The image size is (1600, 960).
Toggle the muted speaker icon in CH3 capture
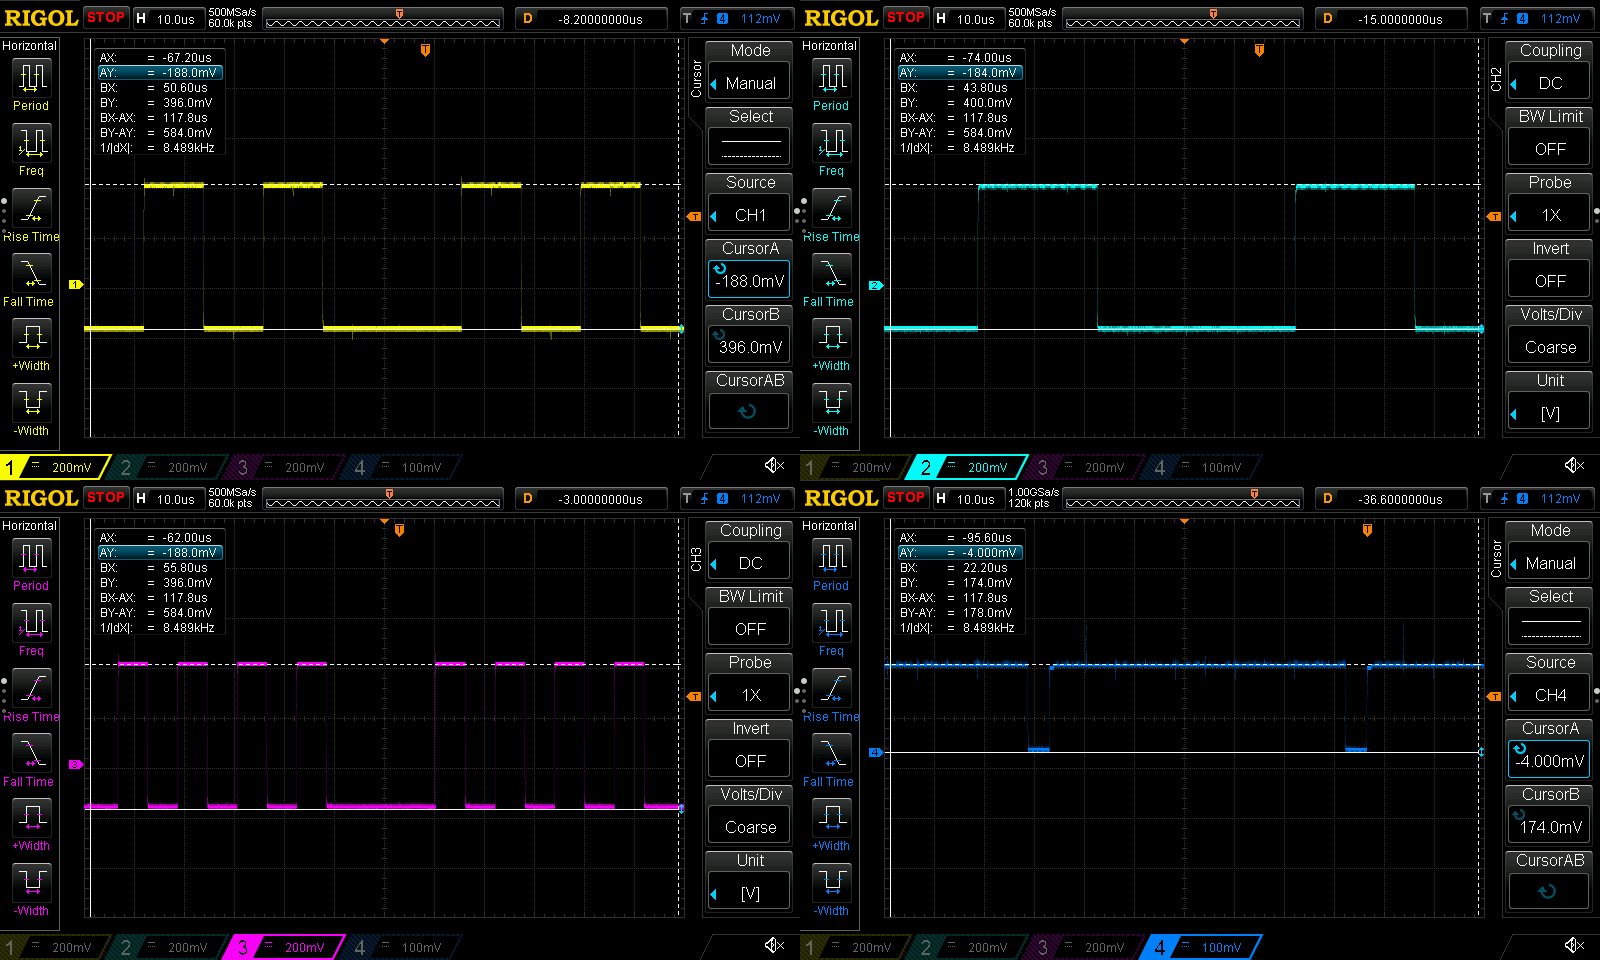(774, 945)
